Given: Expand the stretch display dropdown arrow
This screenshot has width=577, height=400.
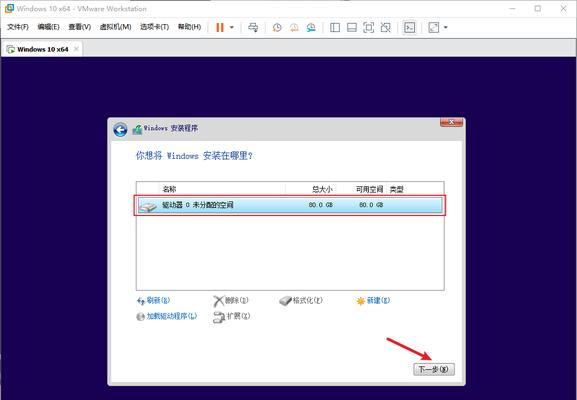Looking at the screenshot, I should (446, 28).
